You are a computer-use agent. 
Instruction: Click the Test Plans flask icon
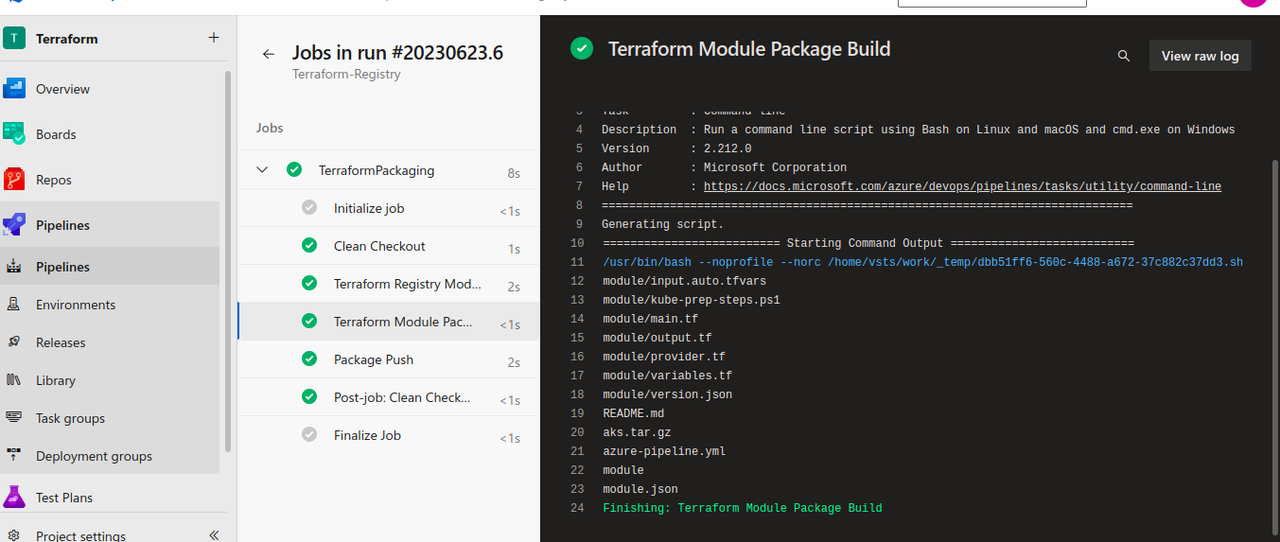14,496
